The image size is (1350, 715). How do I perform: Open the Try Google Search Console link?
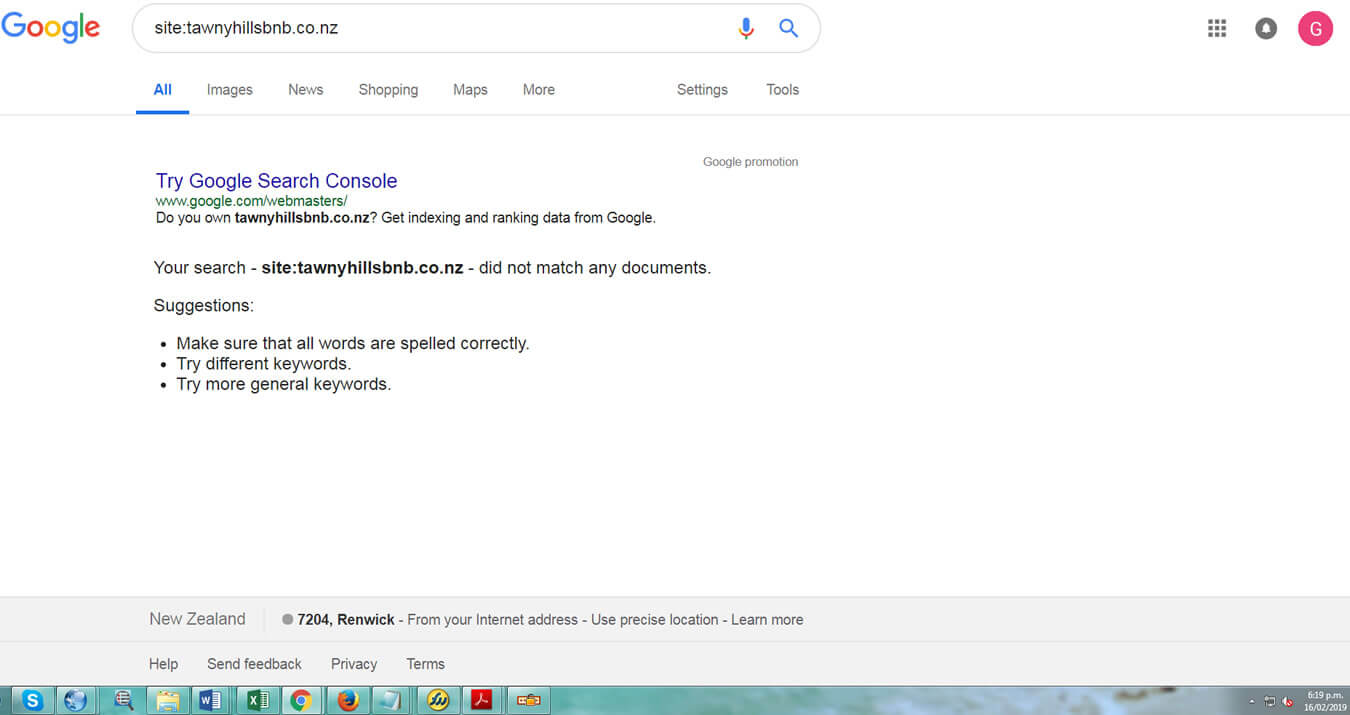(x=277, y=181)
